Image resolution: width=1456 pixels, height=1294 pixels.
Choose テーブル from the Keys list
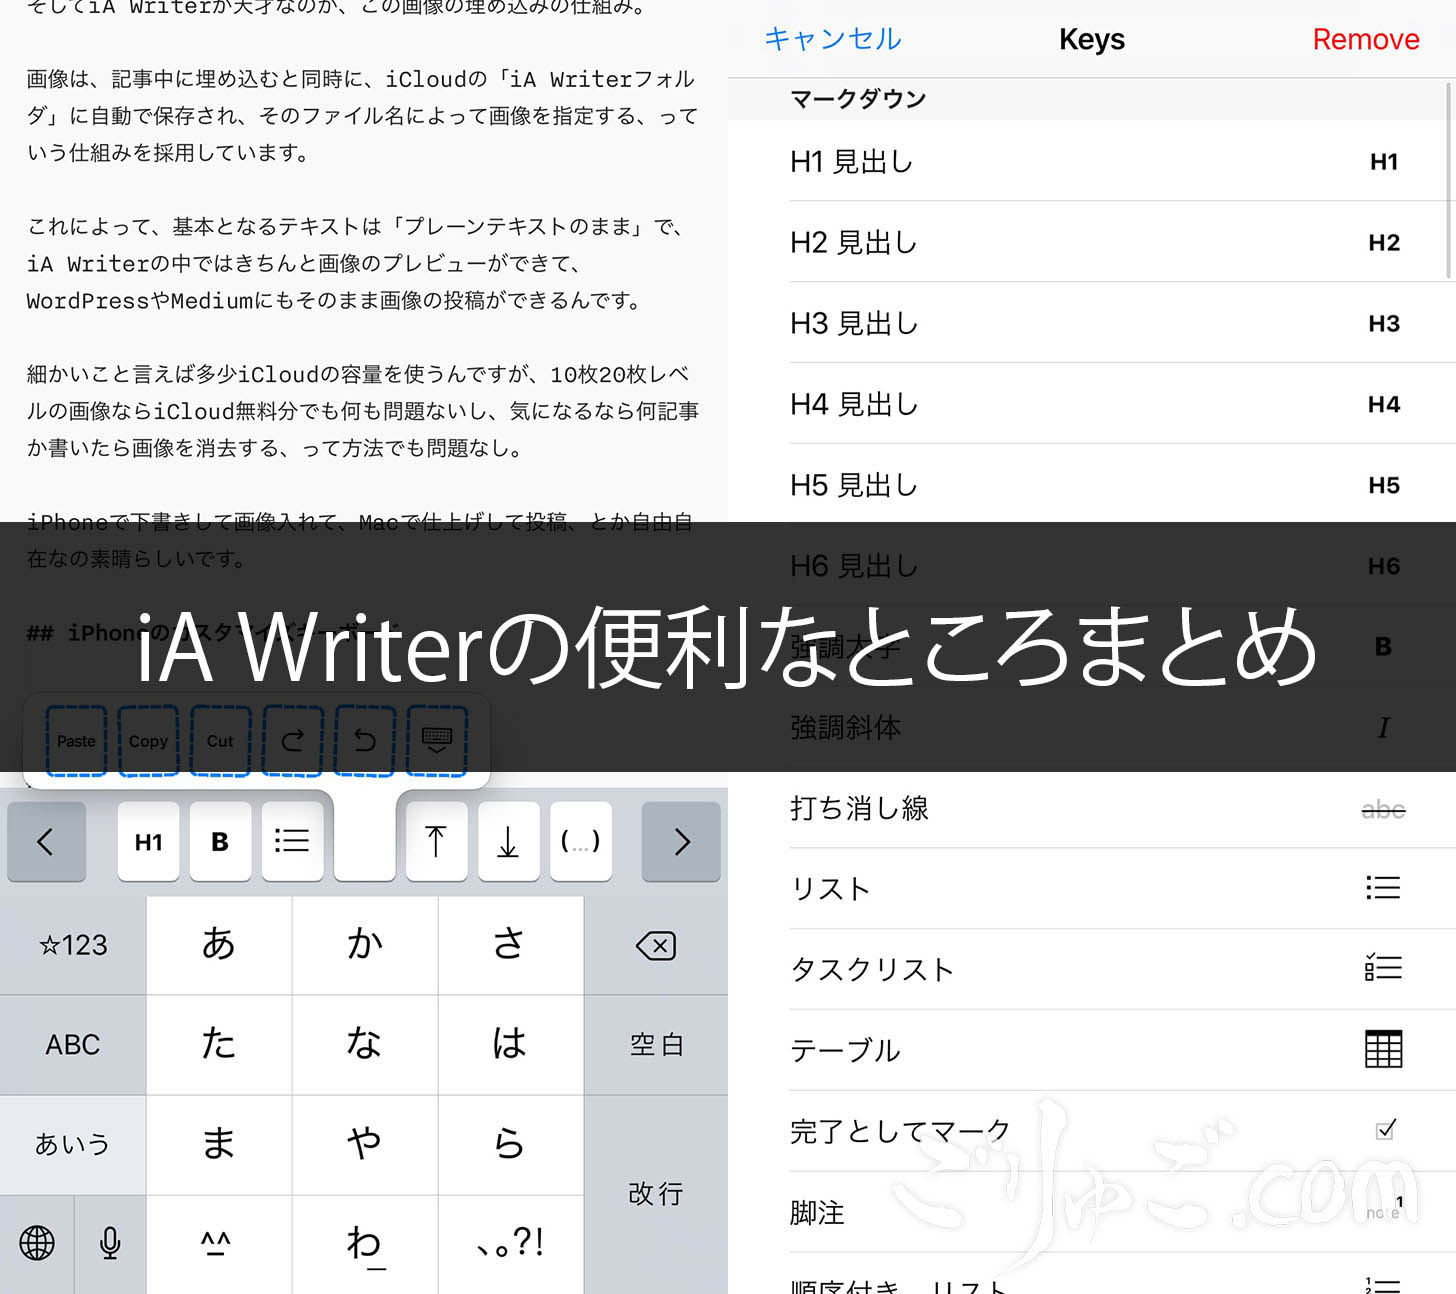point(1092,1050)
